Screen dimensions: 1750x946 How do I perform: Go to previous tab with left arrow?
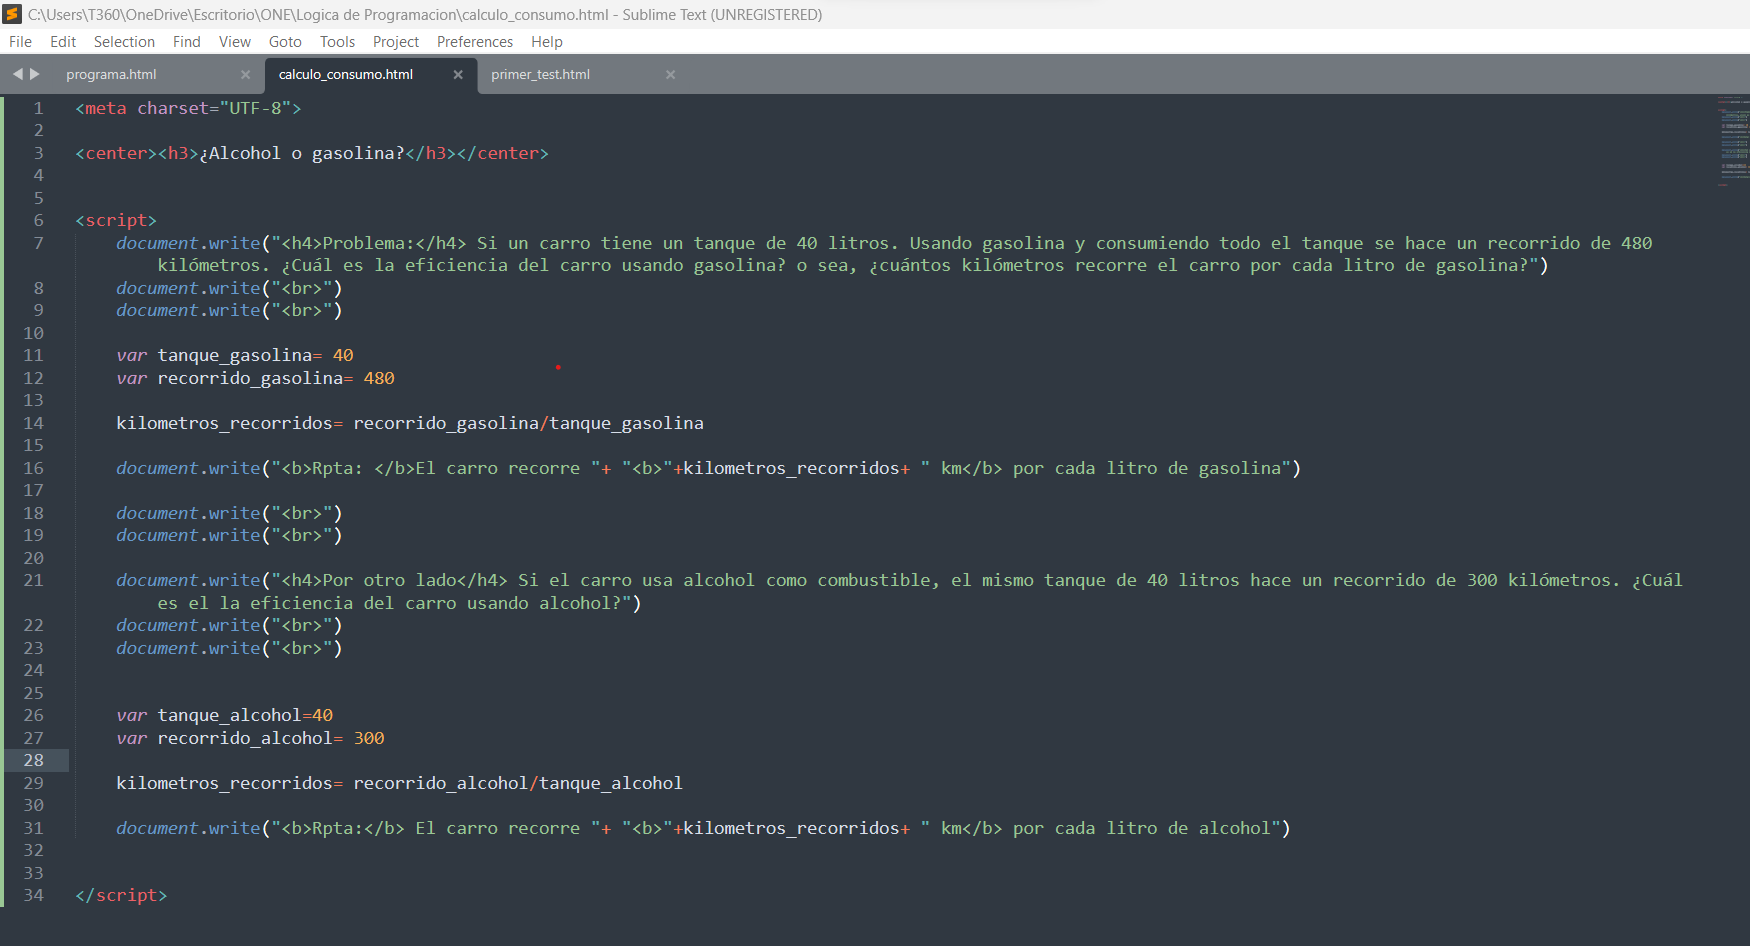point(17,74)
